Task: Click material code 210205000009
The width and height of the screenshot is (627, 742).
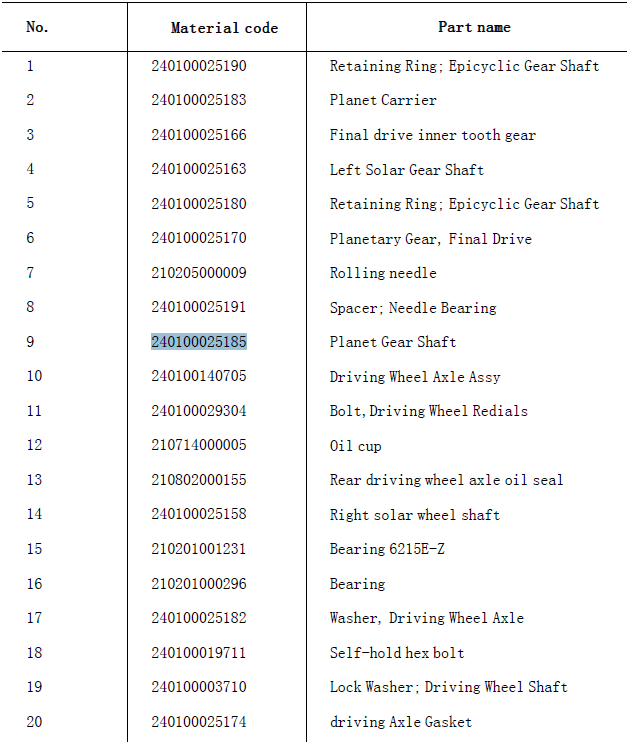Action: coord(199,273)
